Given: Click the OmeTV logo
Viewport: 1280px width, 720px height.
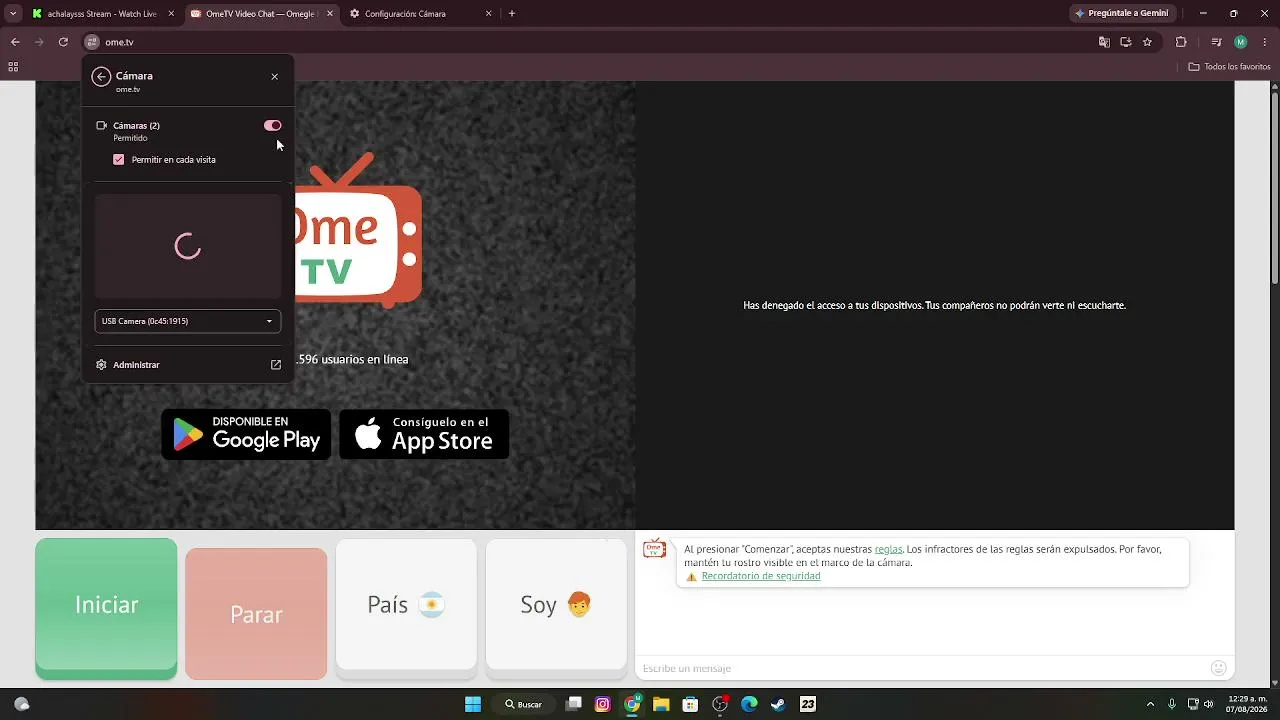Looking at the screenshot, I should coord(358,229).
